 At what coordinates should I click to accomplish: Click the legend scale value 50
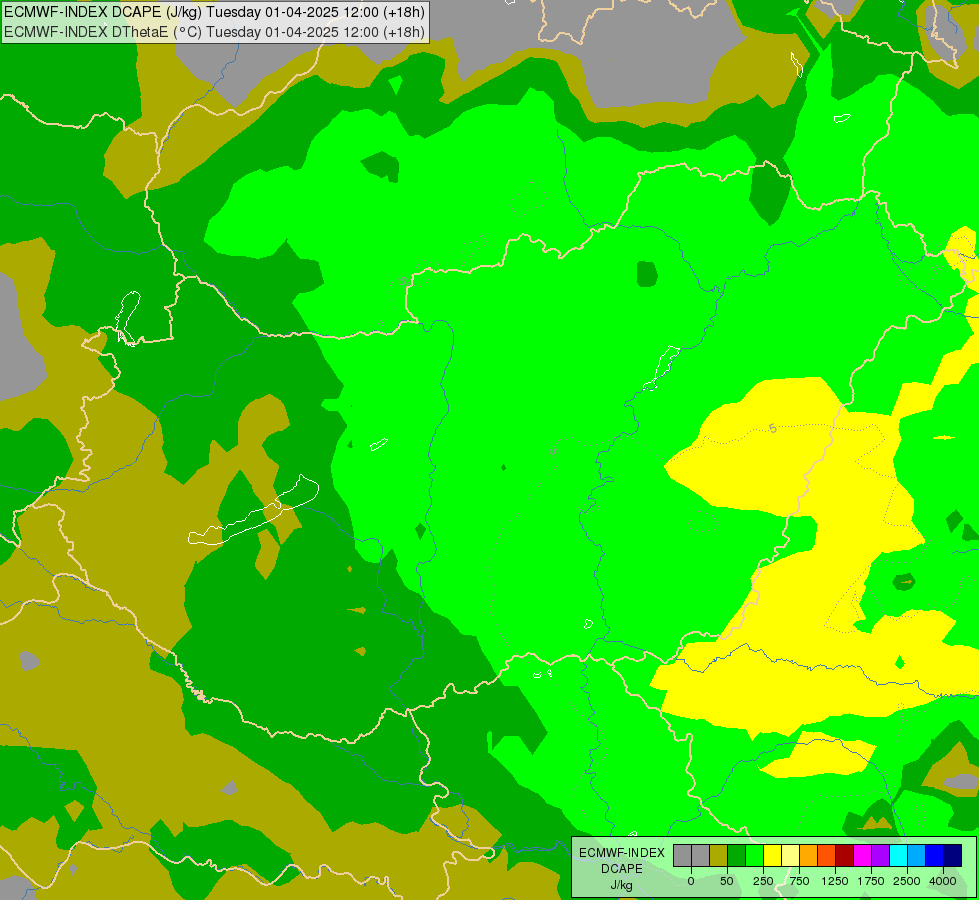(x=727, y=881)
